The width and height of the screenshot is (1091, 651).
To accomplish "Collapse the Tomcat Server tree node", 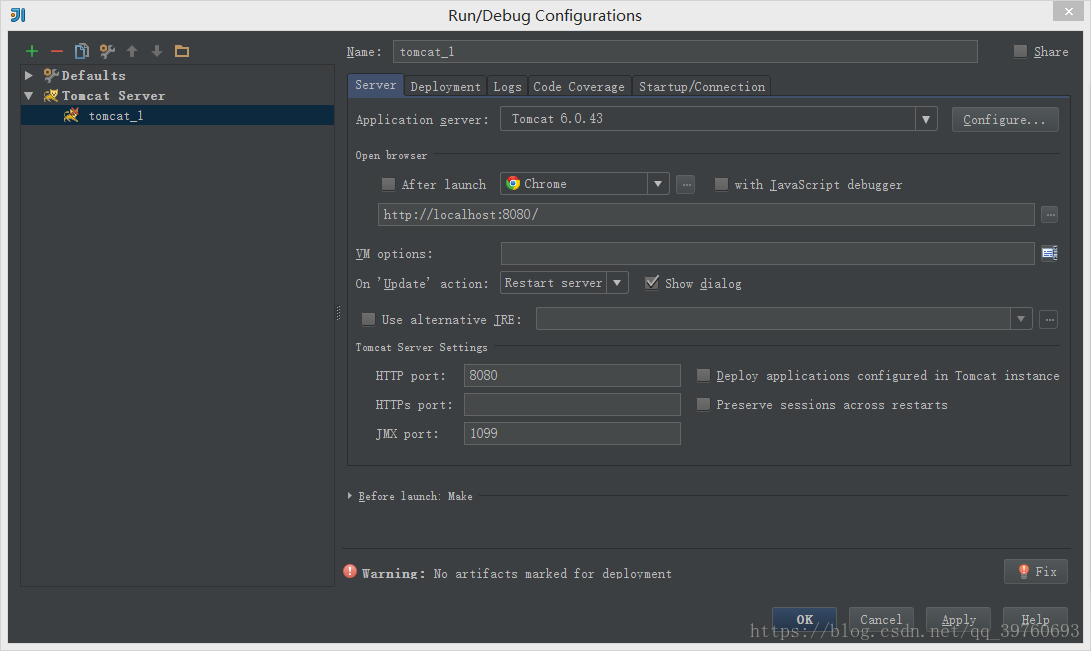I will tap(29, 95).
